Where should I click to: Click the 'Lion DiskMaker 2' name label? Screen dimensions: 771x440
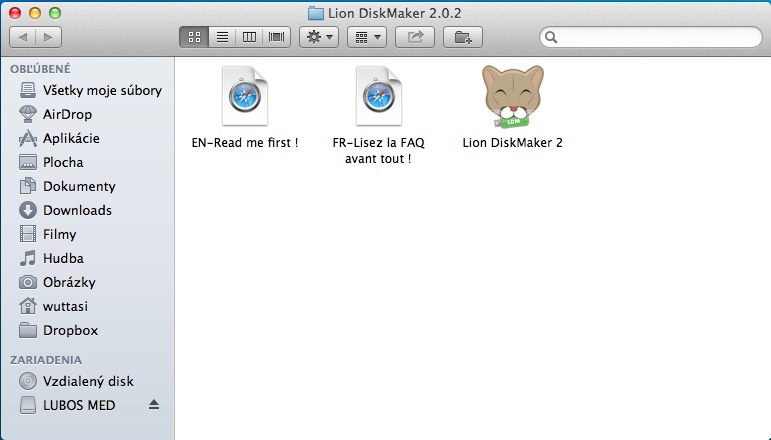pos(512,143)
